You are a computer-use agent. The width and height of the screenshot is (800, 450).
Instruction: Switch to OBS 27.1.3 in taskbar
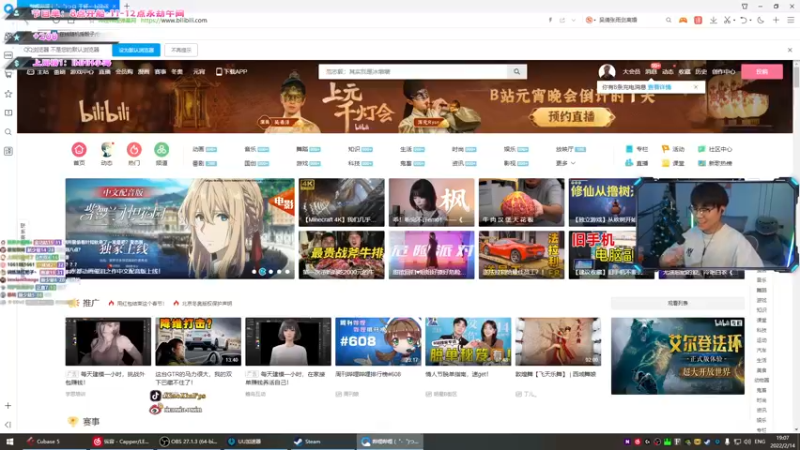click(187, 441)
